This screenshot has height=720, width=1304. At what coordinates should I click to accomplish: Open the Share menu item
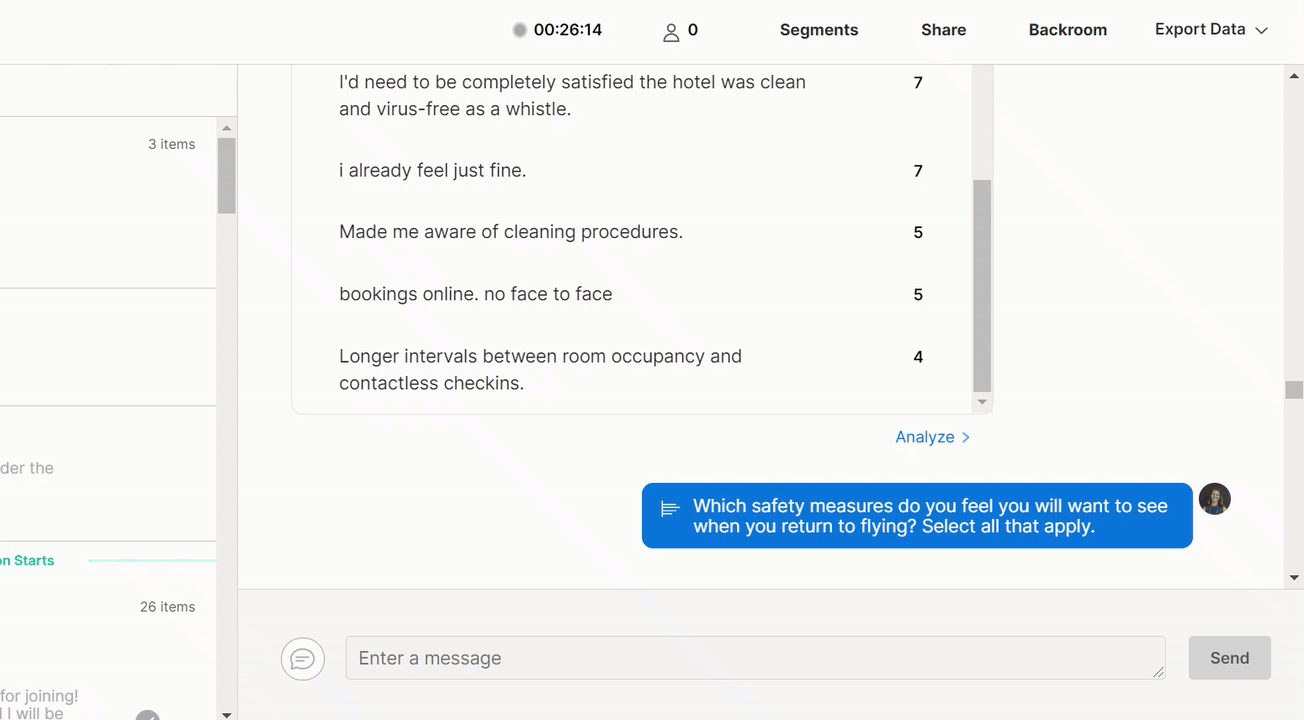pos(943,30)
